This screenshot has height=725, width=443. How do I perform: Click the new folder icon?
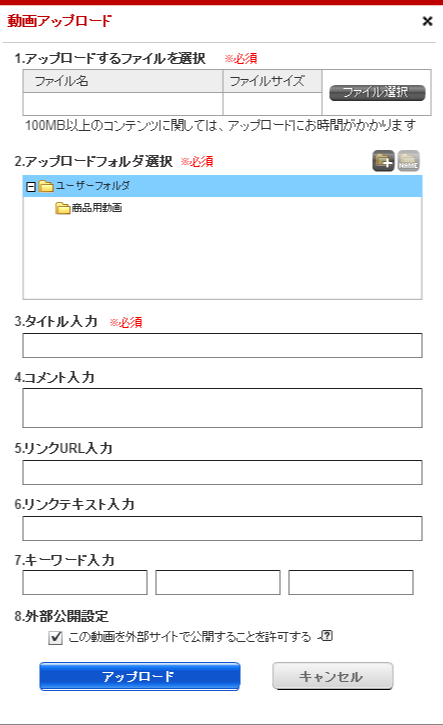point(383,161)
